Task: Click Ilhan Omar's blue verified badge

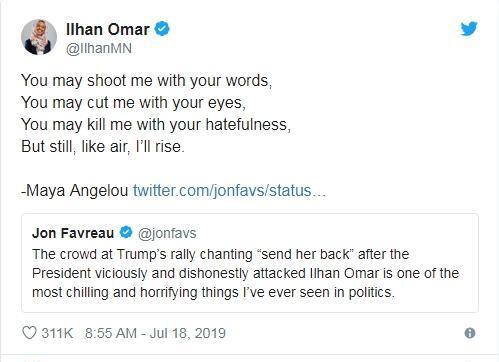Action: click(x=162, y=29)
